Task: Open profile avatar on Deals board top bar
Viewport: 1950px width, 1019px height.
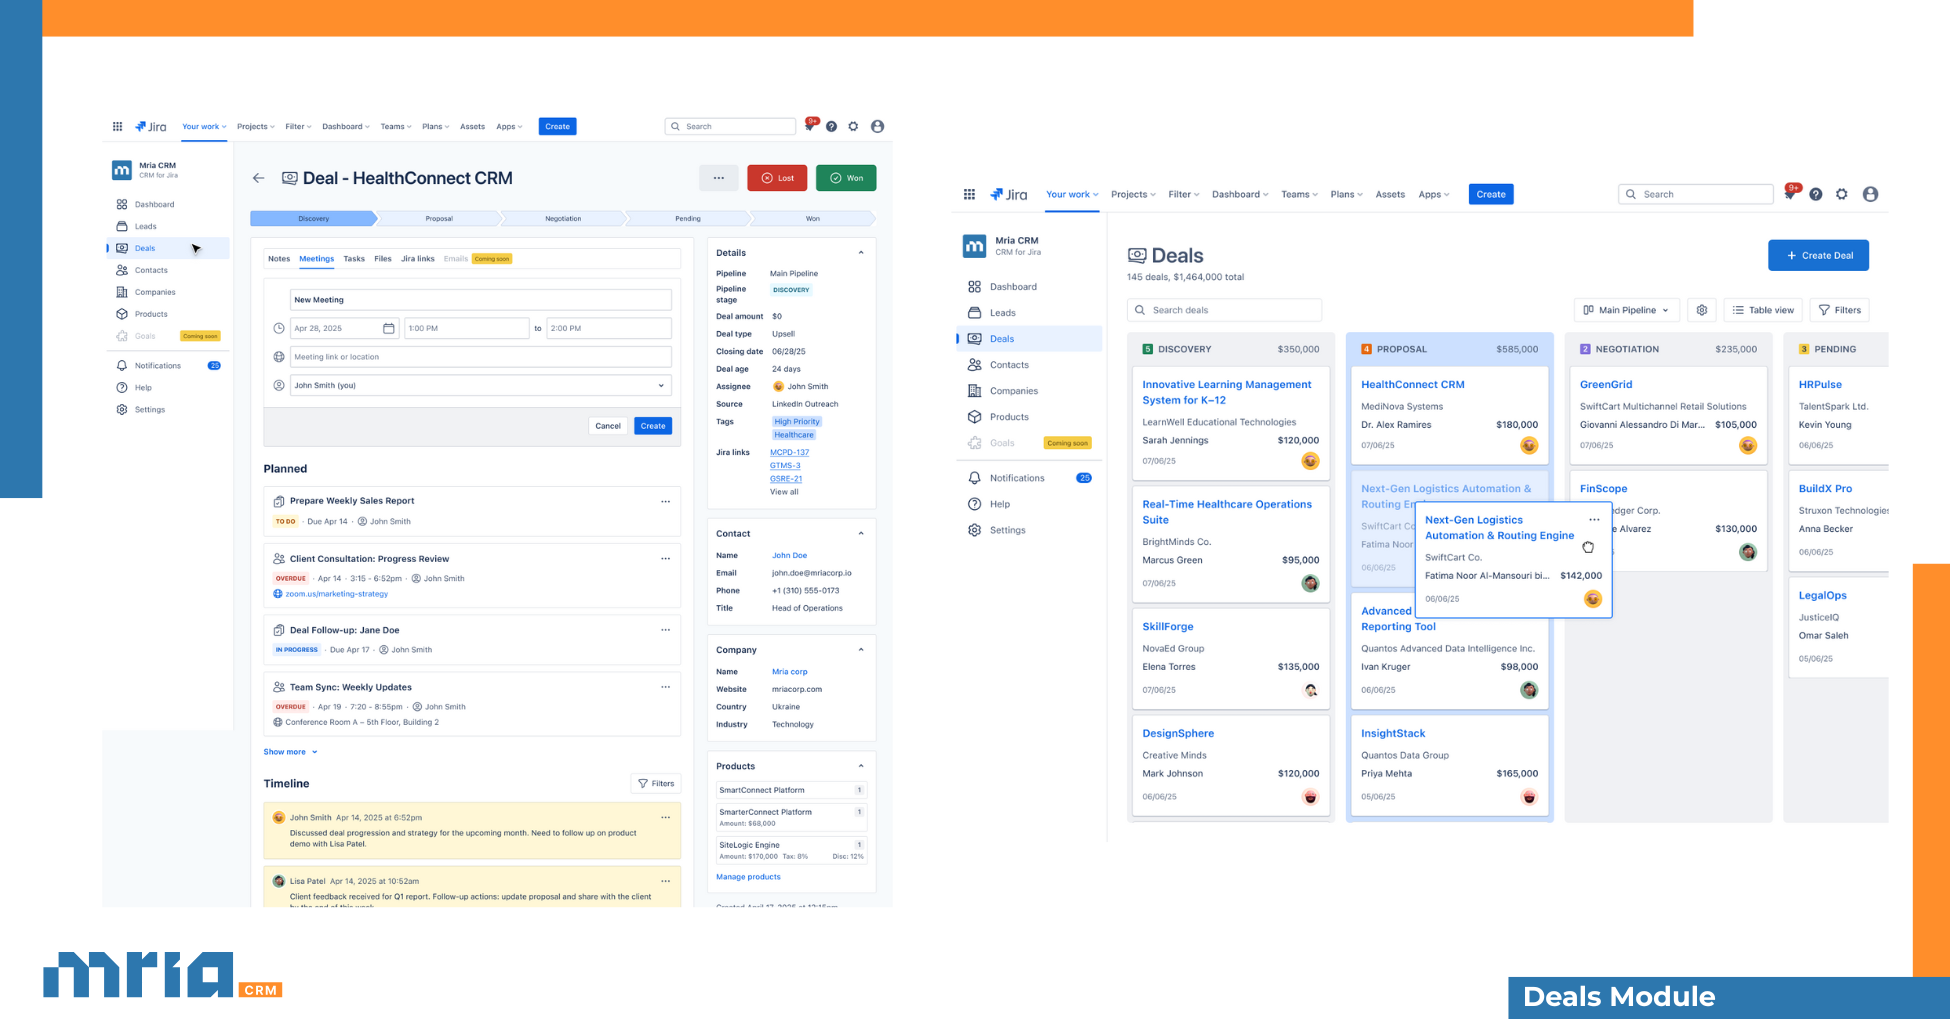Action: coord(1870,194)
